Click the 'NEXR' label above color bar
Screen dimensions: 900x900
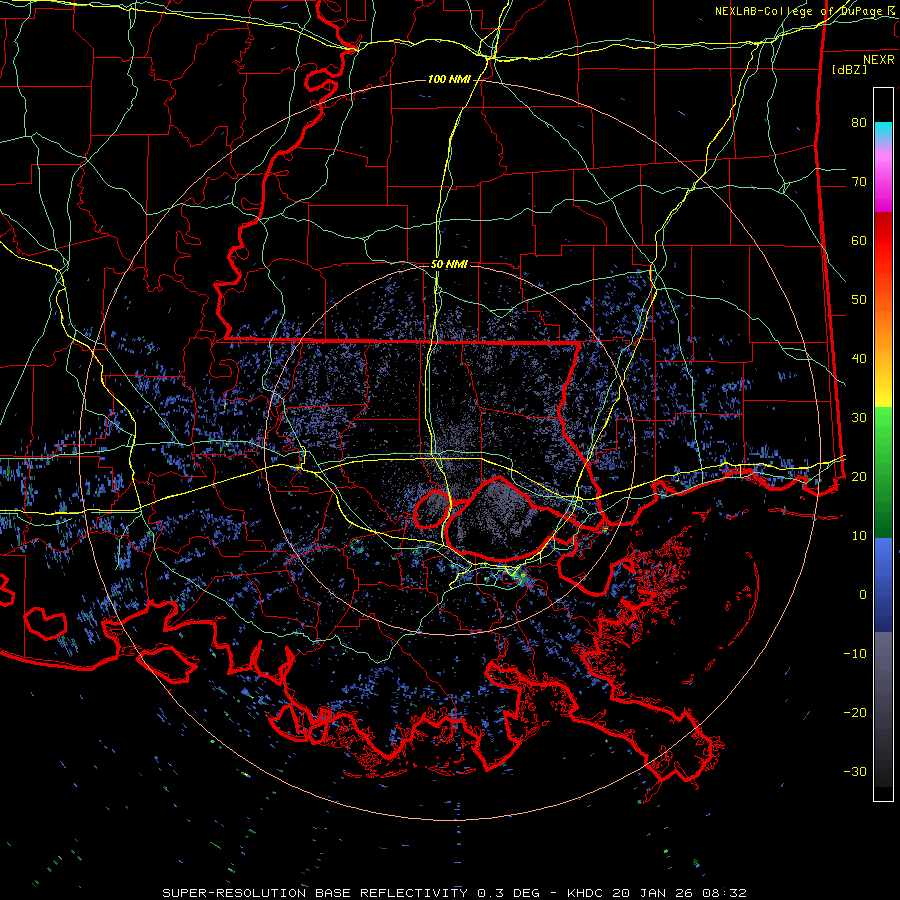(878, 60)
